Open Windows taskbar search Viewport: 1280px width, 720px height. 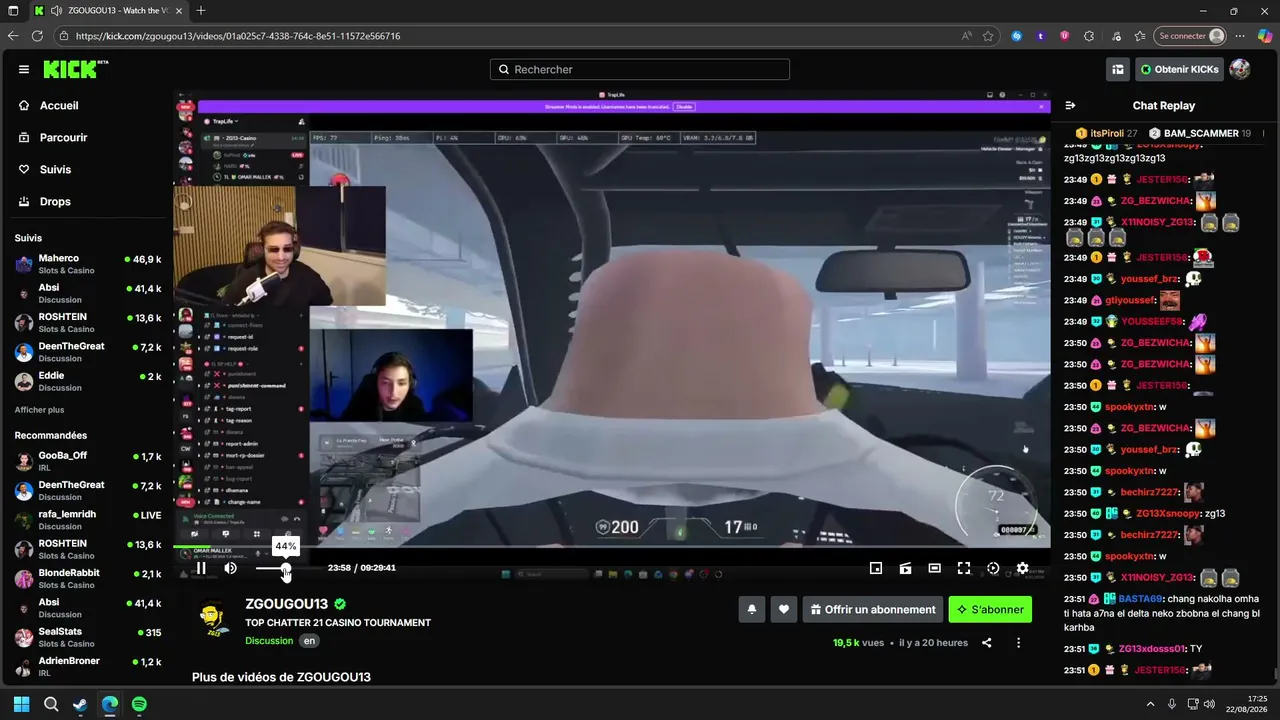coord(51,704)
